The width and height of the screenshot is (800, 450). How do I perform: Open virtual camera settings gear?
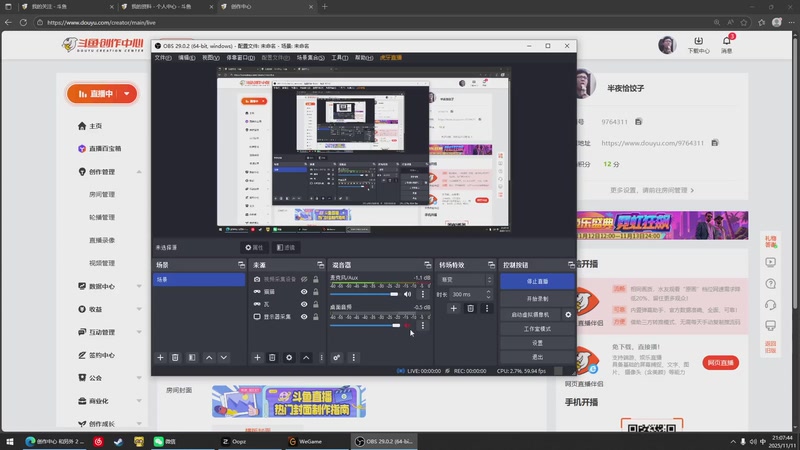(x=568, y=315)
